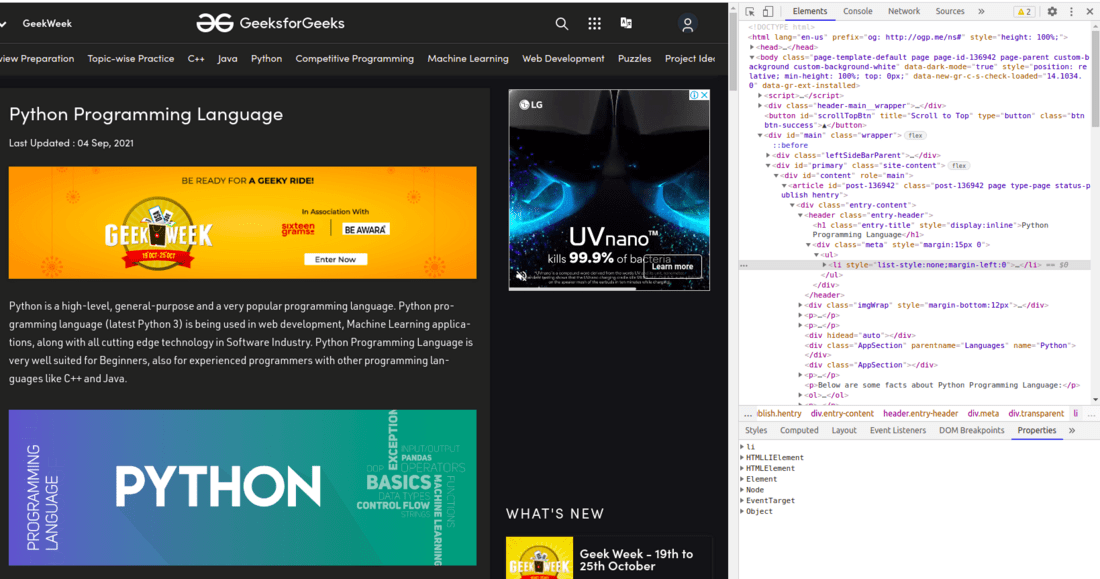Click the warnings count badge
Viewport: 1100px width, 579px height.
[1024, 12]
